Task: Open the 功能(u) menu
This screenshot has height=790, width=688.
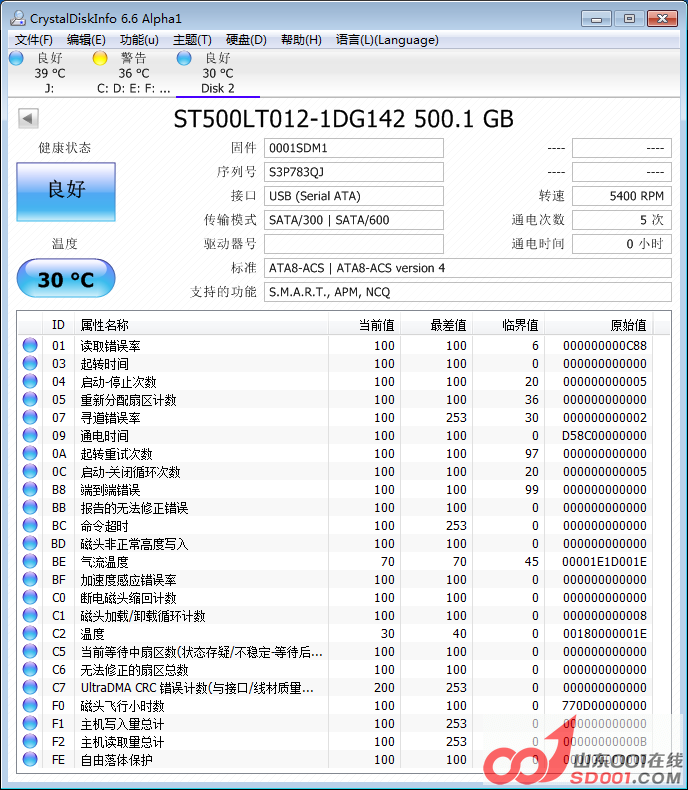Action: (139, 40)
